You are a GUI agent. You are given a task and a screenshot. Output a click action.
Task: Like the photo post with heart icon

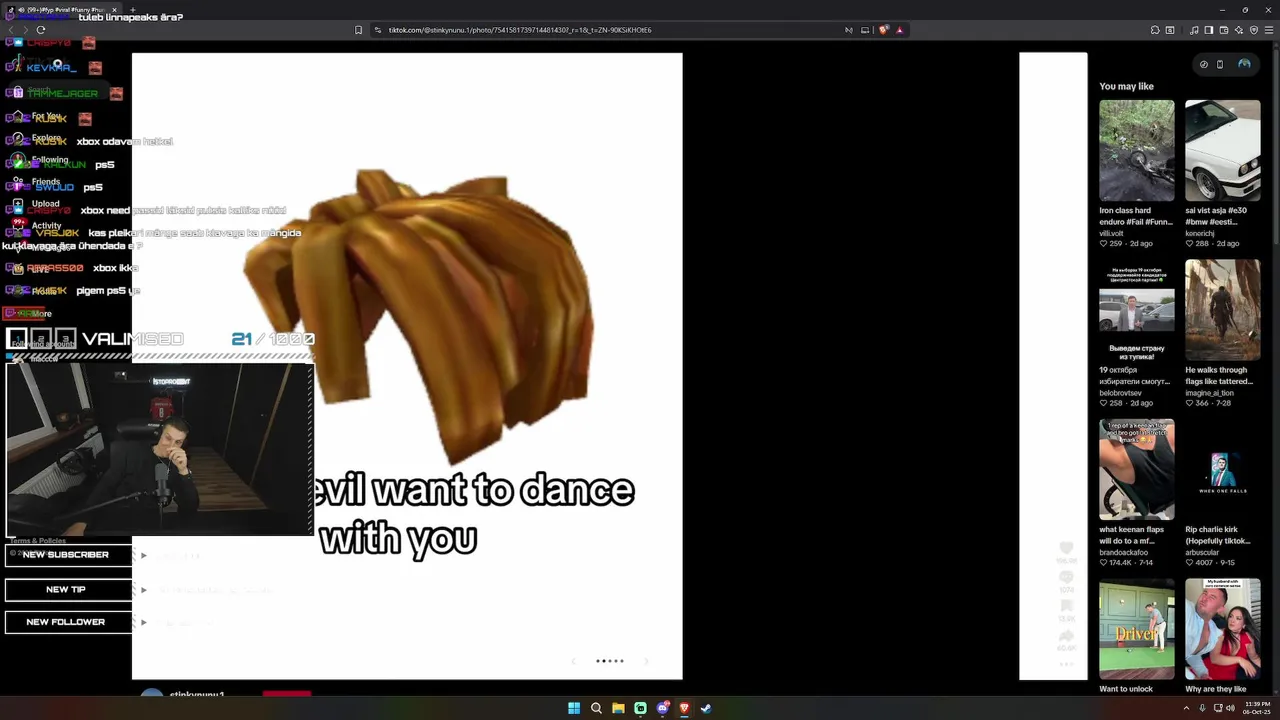coord(1066,548)
